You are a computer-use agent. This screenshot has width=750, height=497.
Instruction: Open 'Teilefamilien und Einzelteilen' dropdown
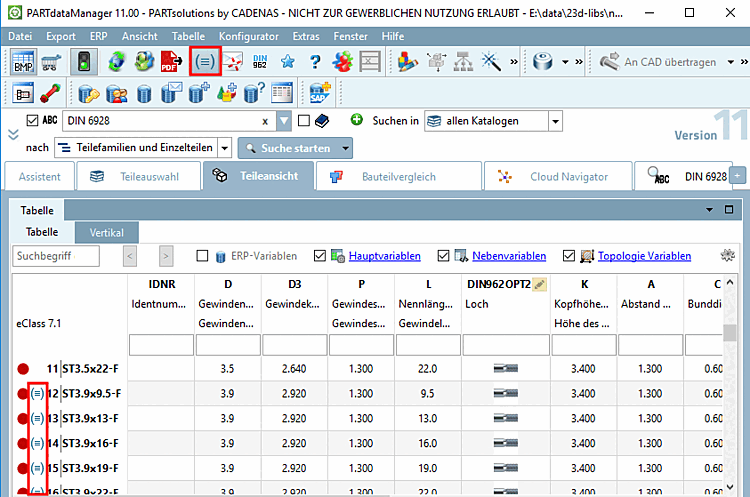224,148
